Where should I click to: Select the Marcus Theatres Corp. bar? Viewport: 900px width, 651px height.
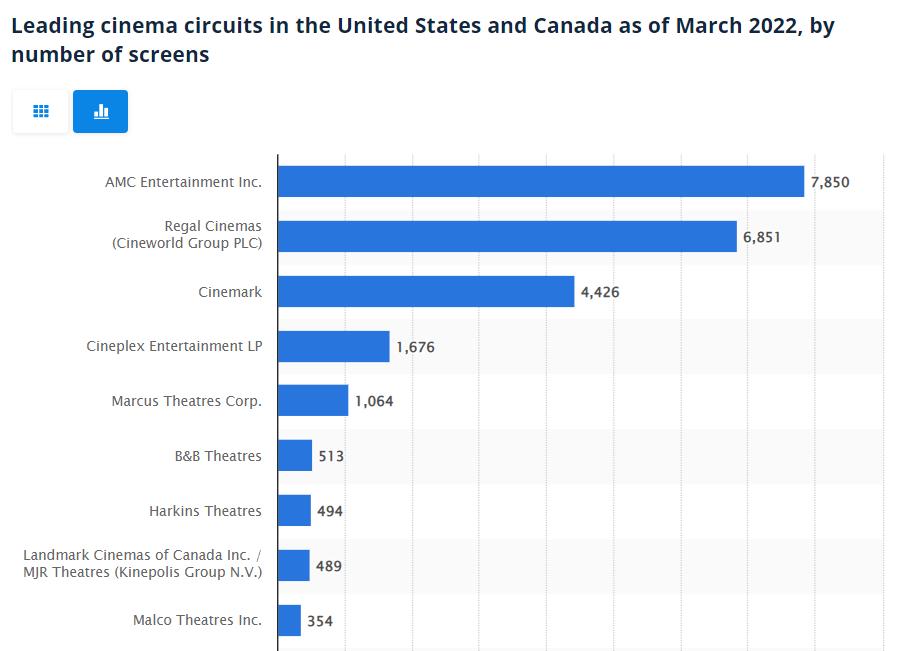(313, 400)
